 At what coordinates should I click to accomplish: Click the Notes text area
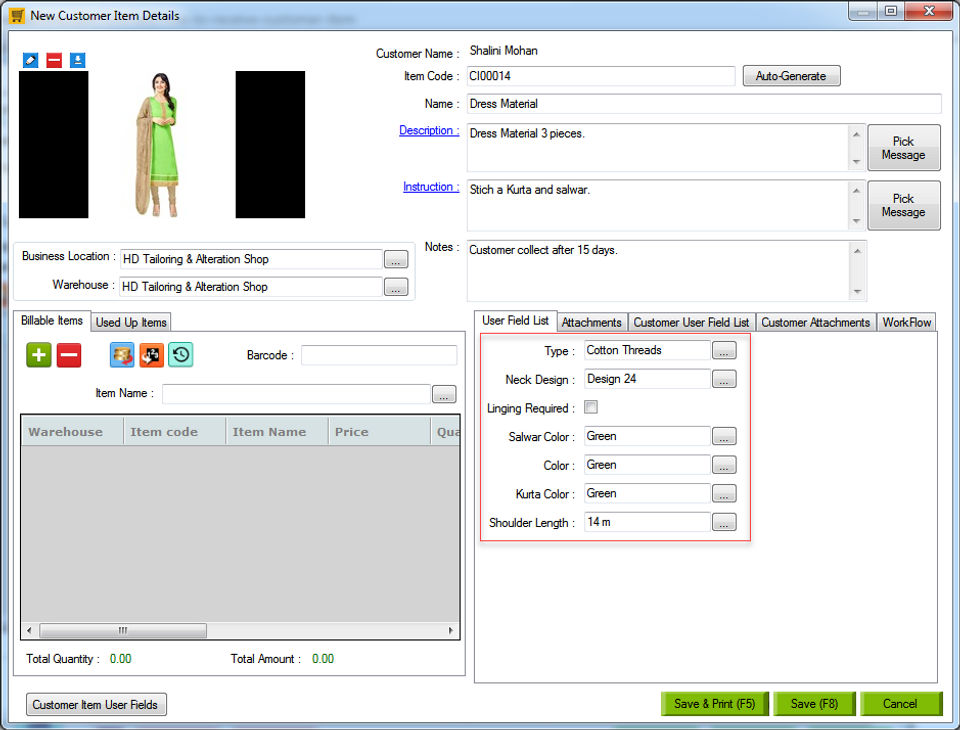click(x=659, y=271)
